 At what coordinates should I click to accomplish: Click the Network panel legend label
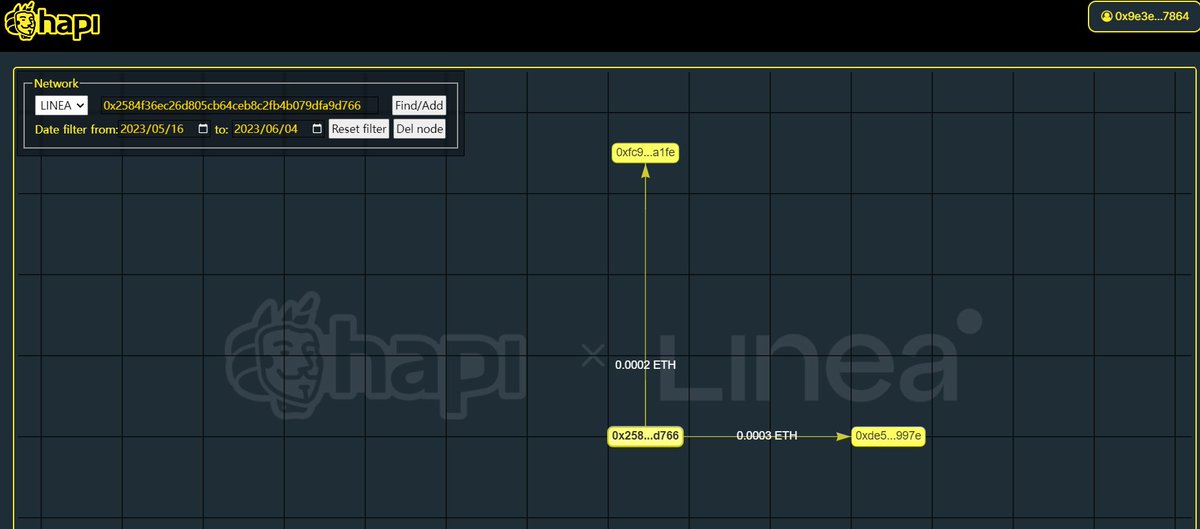coord(56,83)
